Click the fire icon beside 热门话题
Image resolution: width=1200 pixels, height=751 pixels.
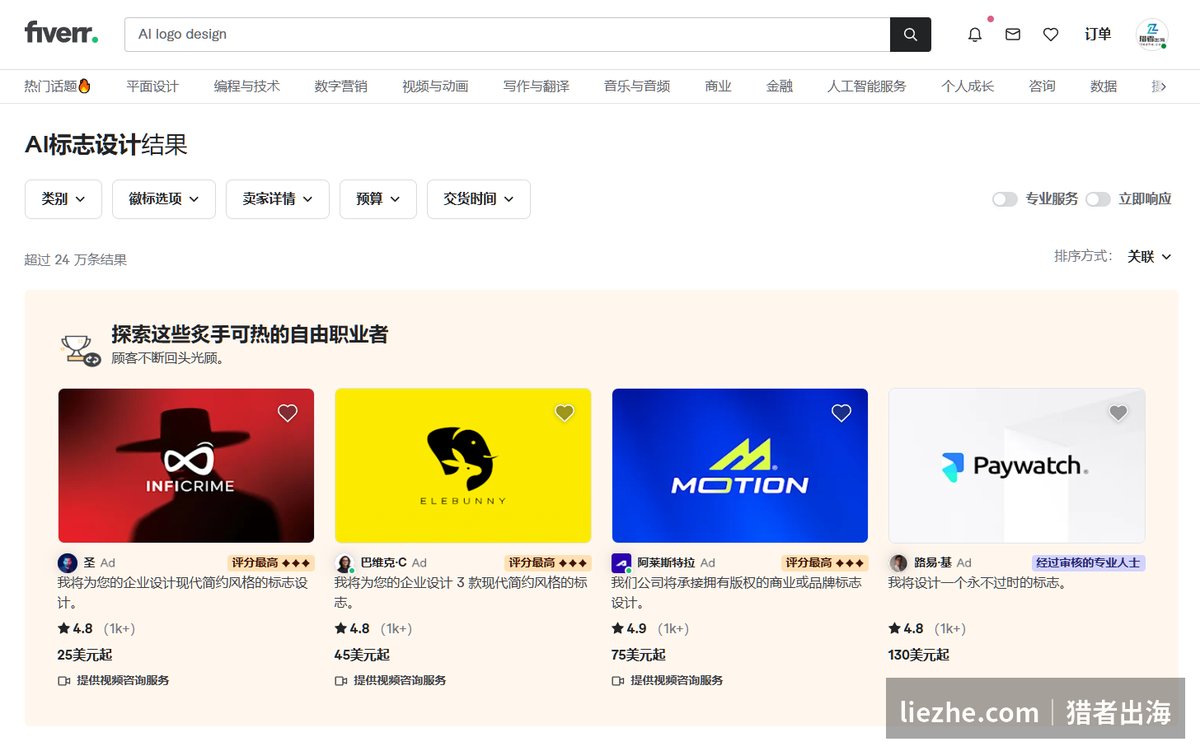click(x=85, y=86)
